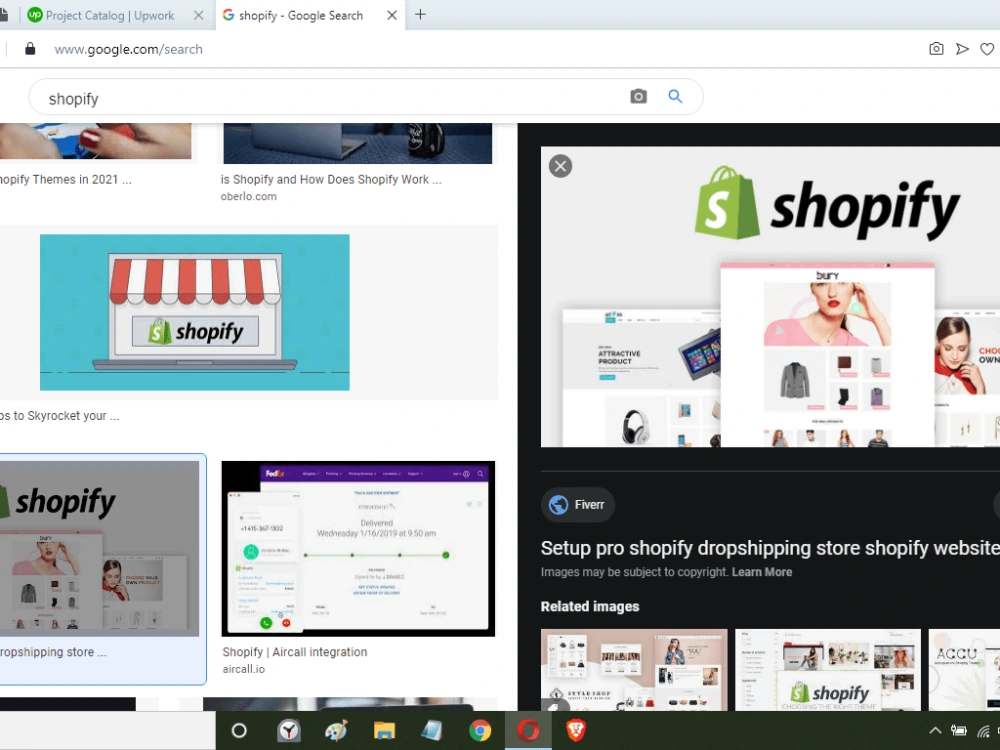This screenshot has height=750, width=1000.
Task: Open is Shopify and How Does Shopify Work caption
Action: point(331,180)
